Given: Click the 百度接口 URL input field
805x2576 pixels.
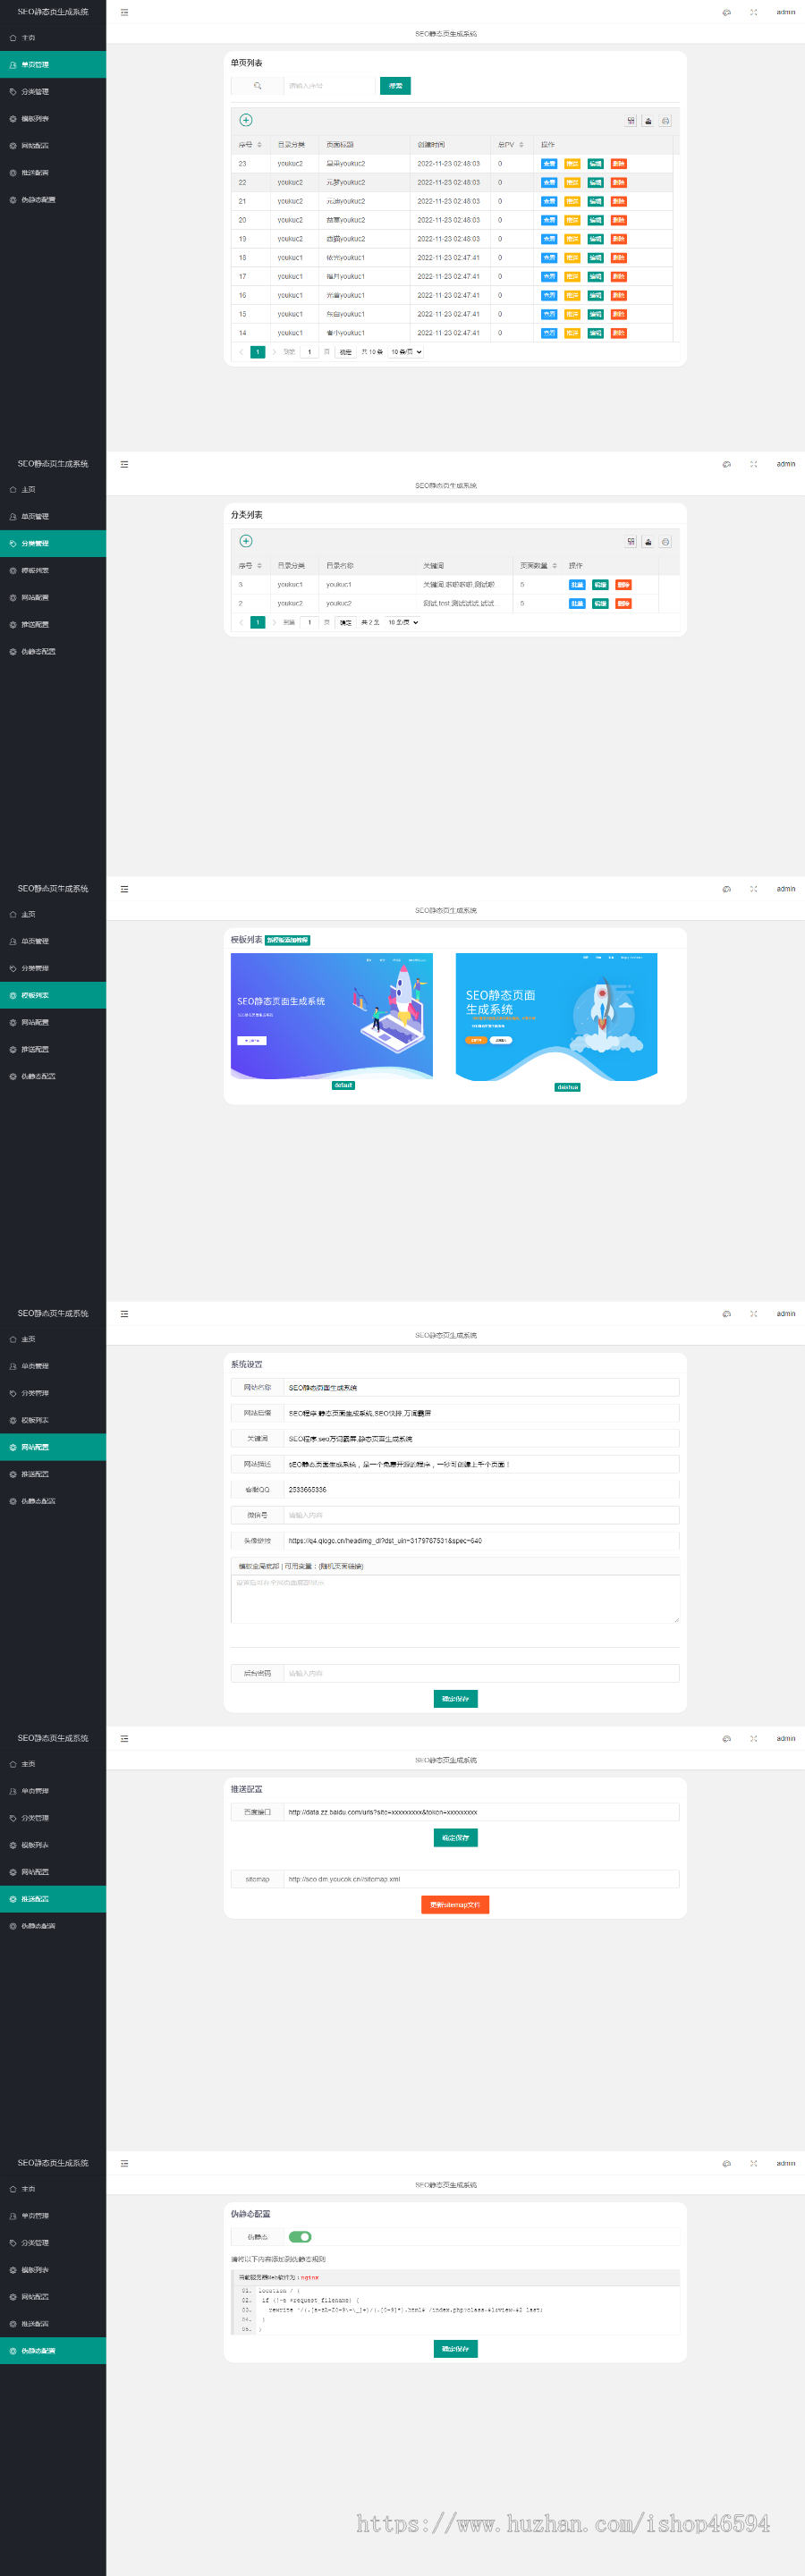Looking at the screenshot, I should 481,1812.
